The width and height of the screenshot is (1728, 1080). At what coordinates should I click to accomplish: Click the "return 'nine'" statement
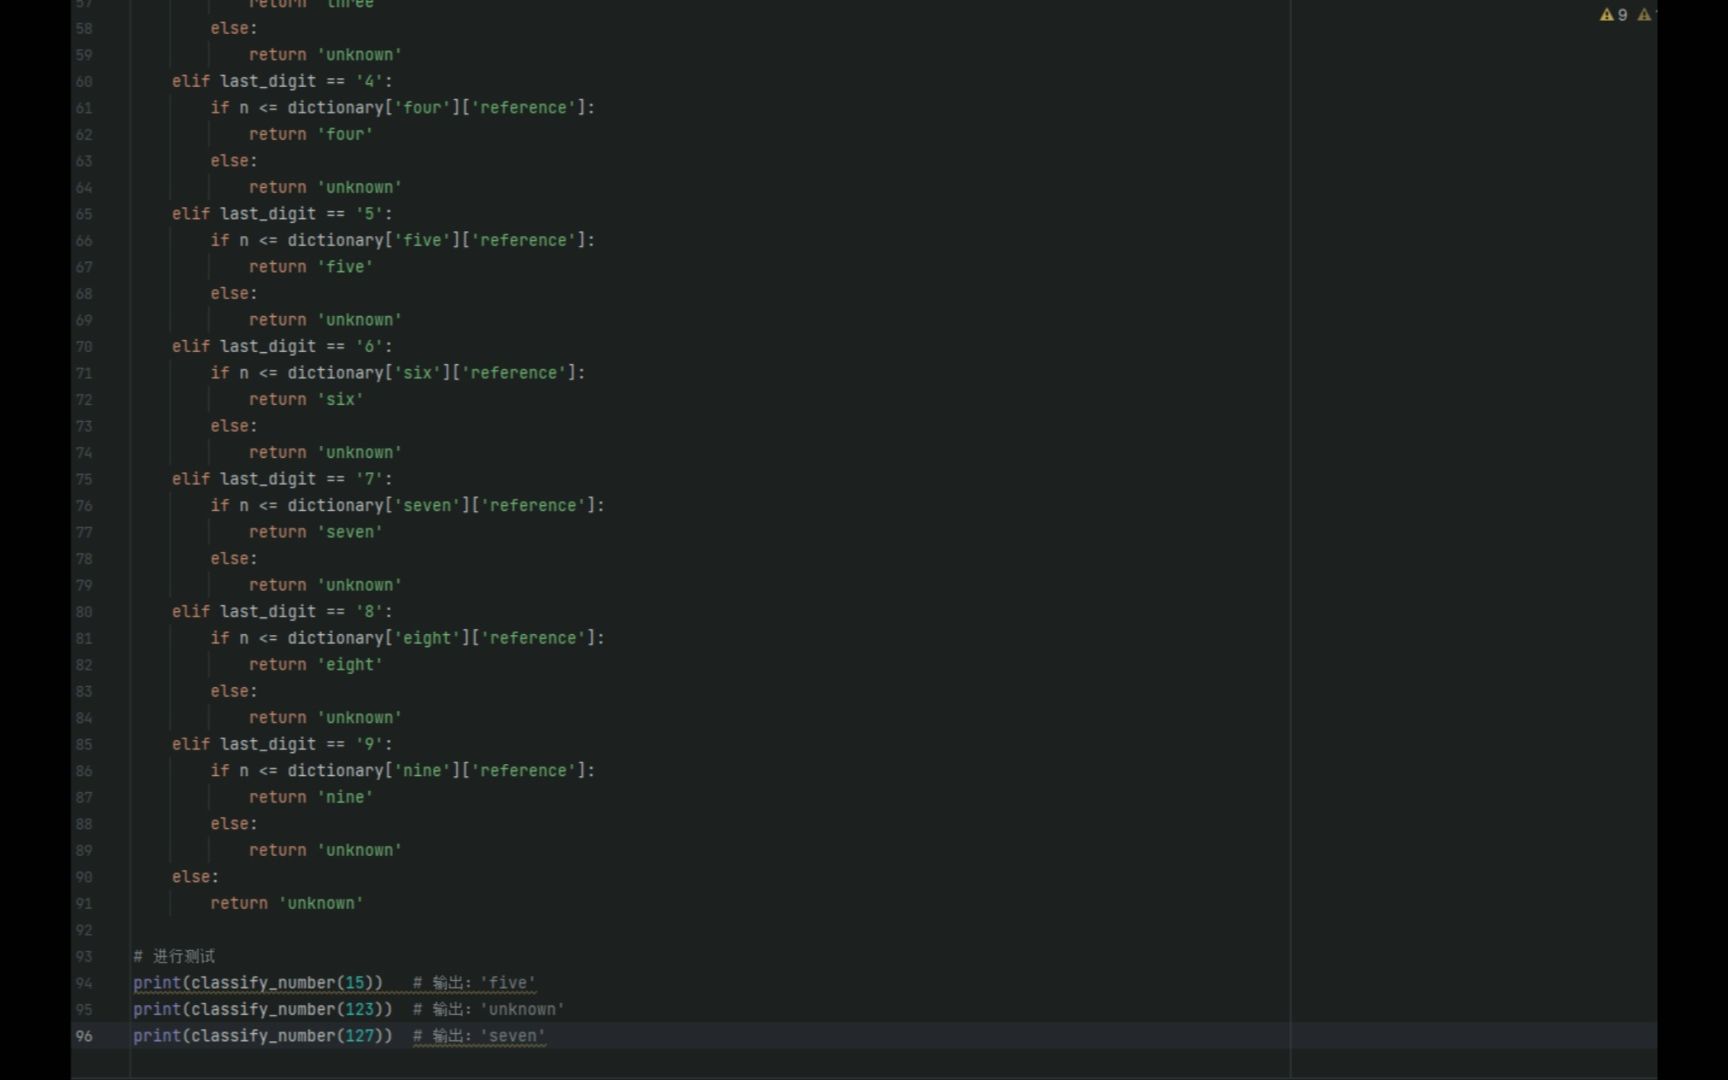pos(311,797)
